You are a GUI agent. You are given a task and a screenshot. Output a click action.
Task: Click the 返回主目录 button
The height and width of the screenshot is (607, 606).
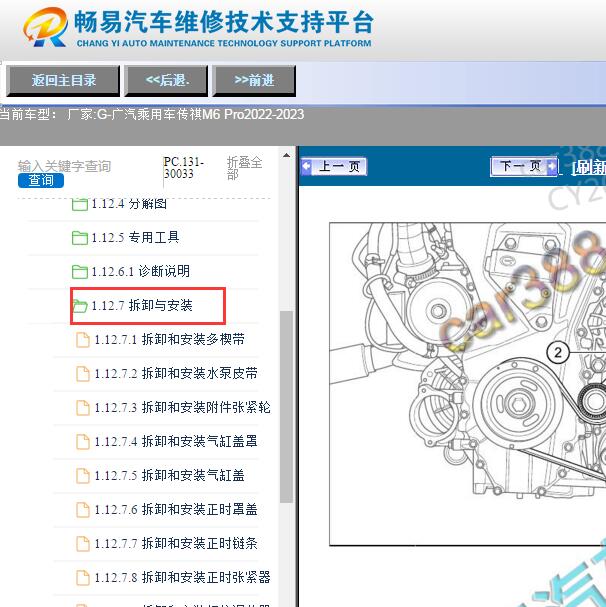pyautogui.click(x=63, y=81)
